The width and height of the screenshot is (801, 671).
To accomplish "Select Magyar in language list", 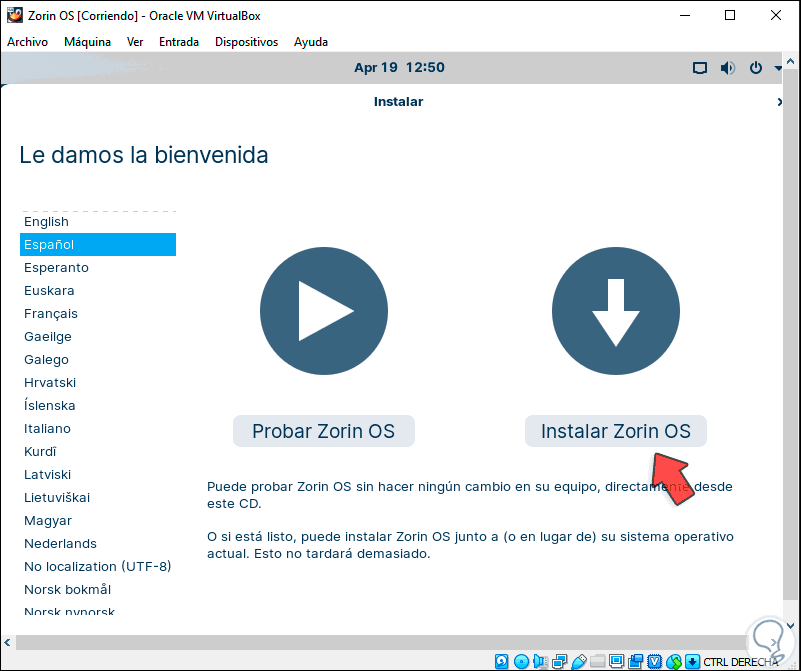I will (x=98, y=520).
